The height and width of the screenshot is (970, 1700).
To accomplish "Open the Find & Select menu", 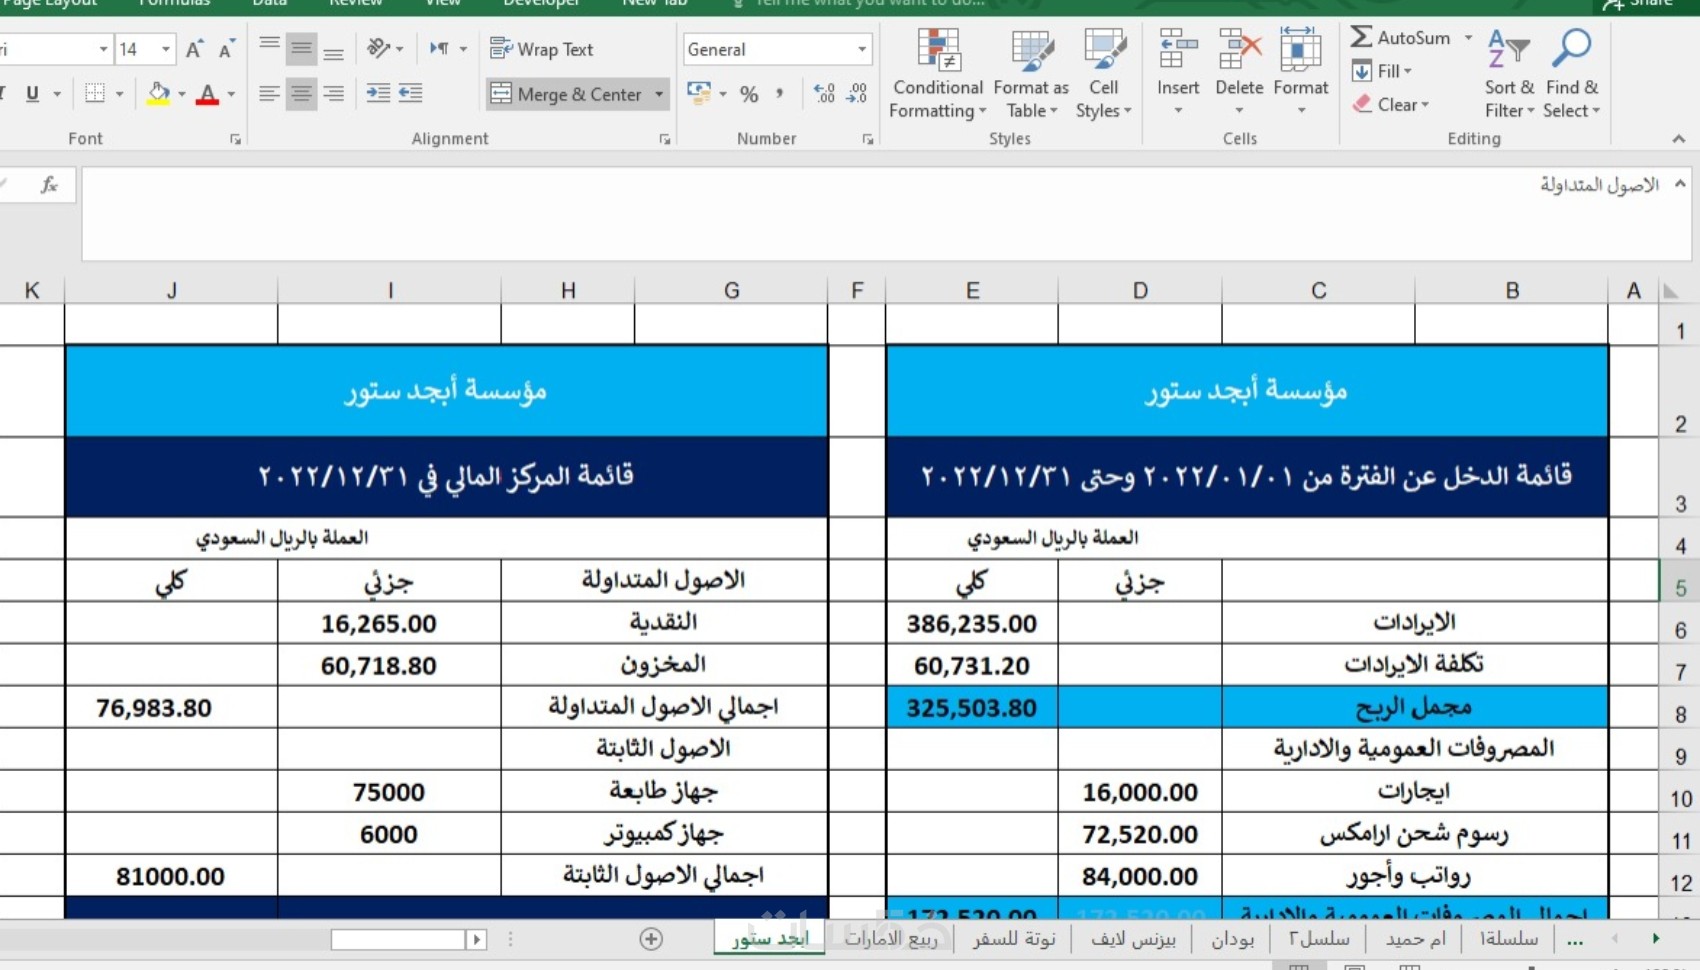I will pyautogui.click(x=1572, y=74).
